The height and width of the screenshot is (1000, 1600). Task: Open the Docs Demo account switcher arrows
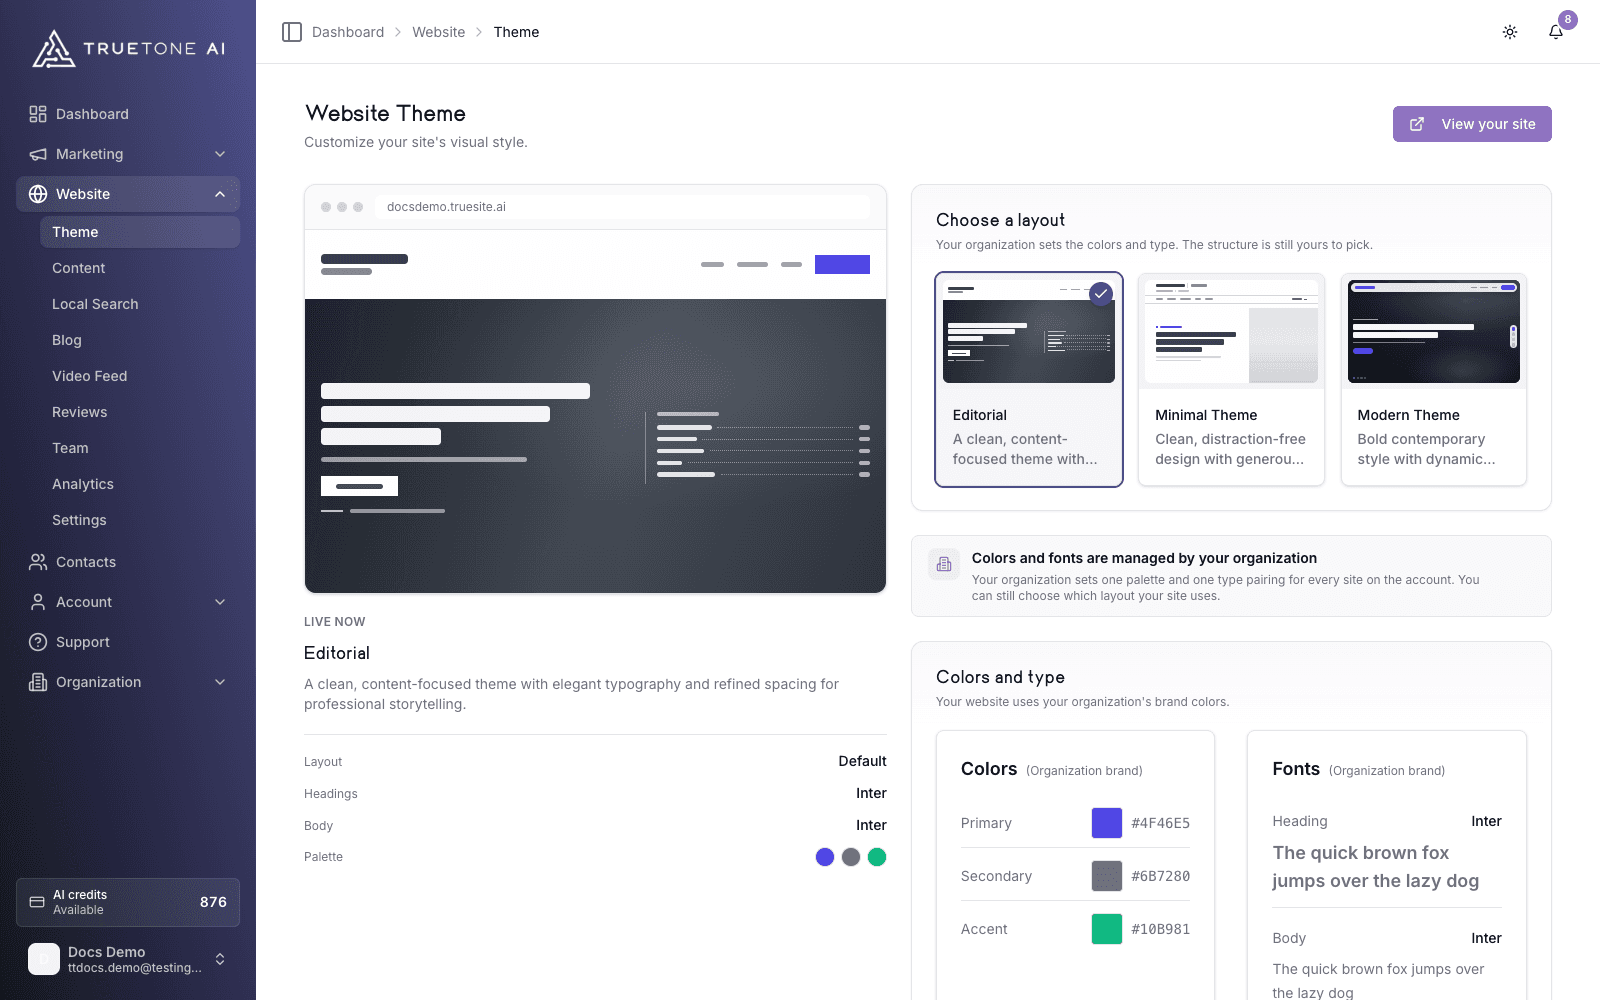point(220,959)
